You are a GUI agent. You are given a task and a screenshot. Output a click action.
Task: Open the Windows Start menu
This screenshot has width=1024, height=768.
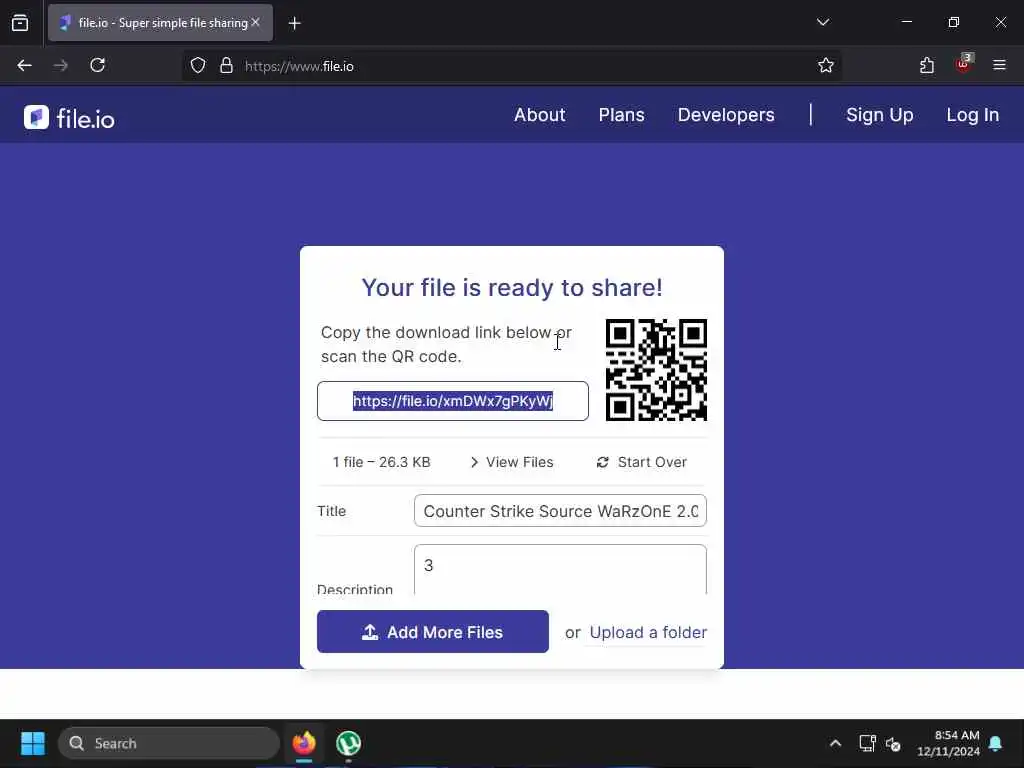coord(33,743)
